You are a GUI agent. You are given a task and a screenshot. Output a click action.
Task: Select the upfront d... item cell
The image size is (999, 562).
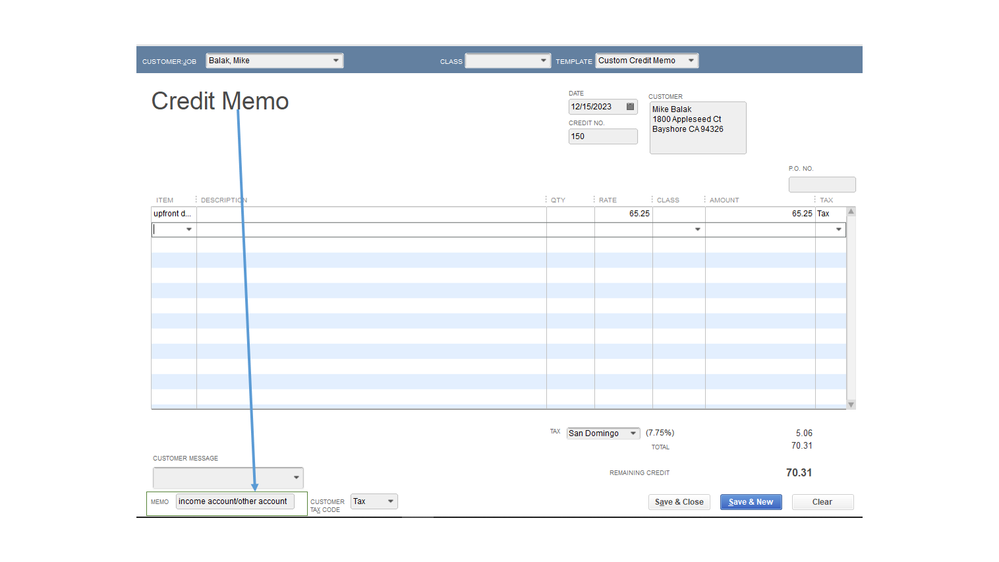point(173,214)
